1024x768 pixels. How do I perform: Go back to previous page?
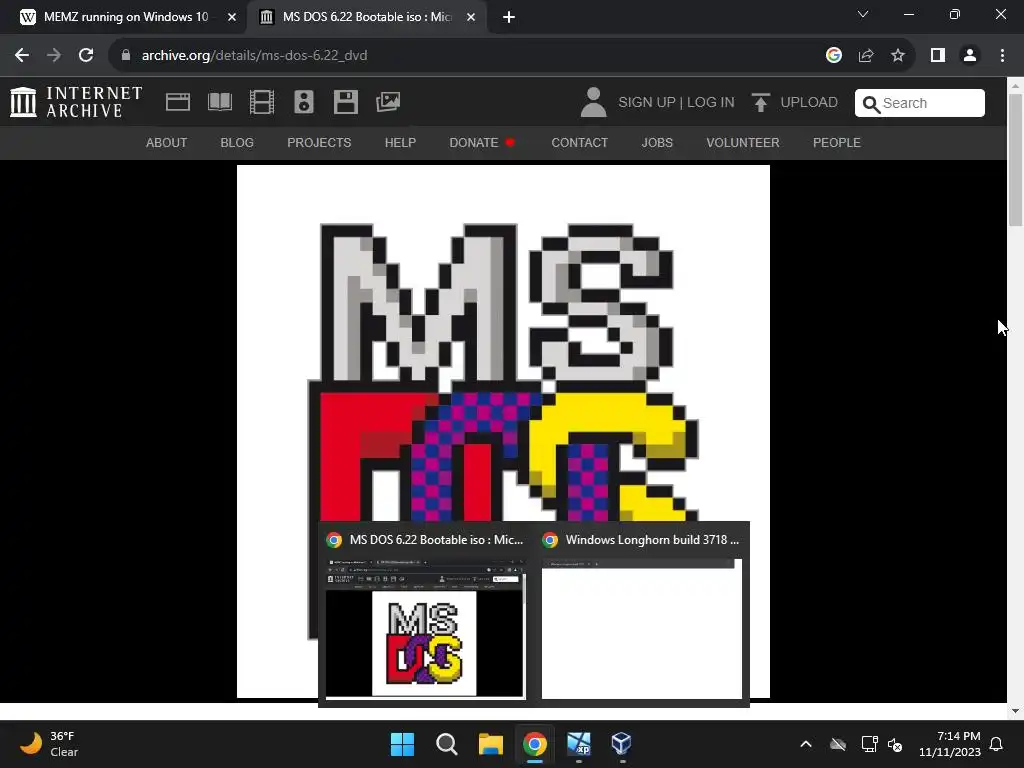coord(22,56)
